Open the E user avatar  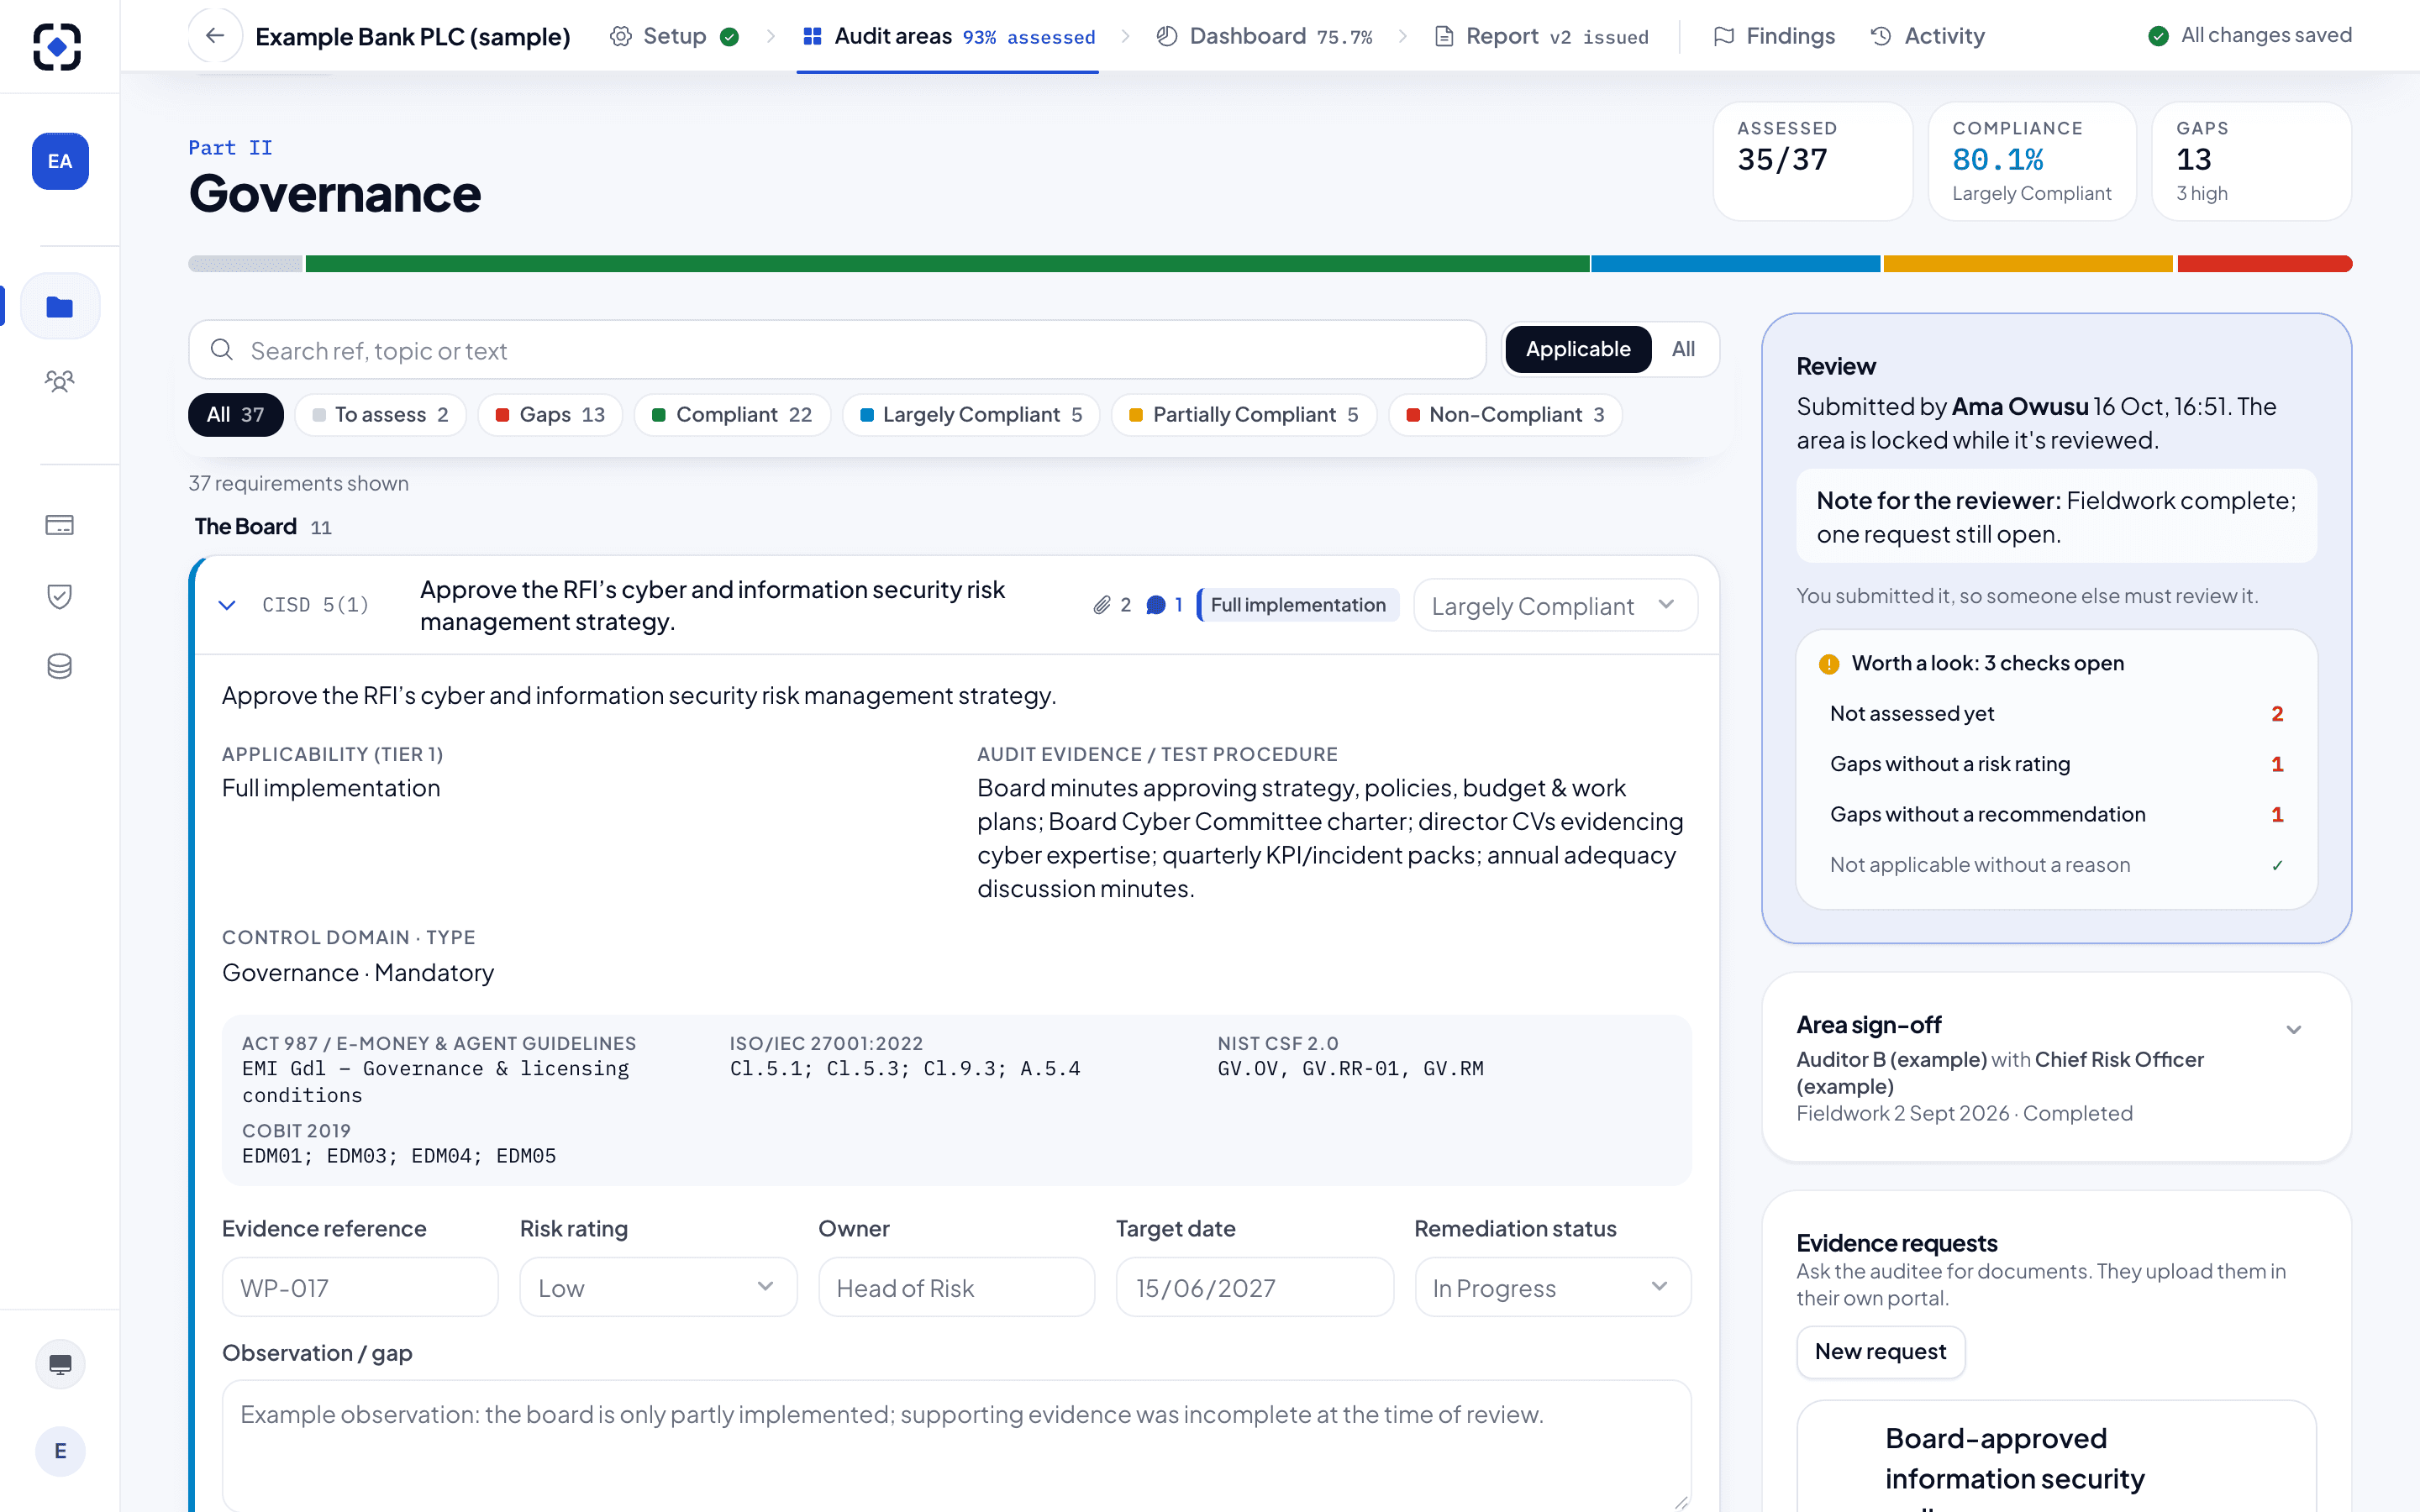click(x=60, y=1451)
